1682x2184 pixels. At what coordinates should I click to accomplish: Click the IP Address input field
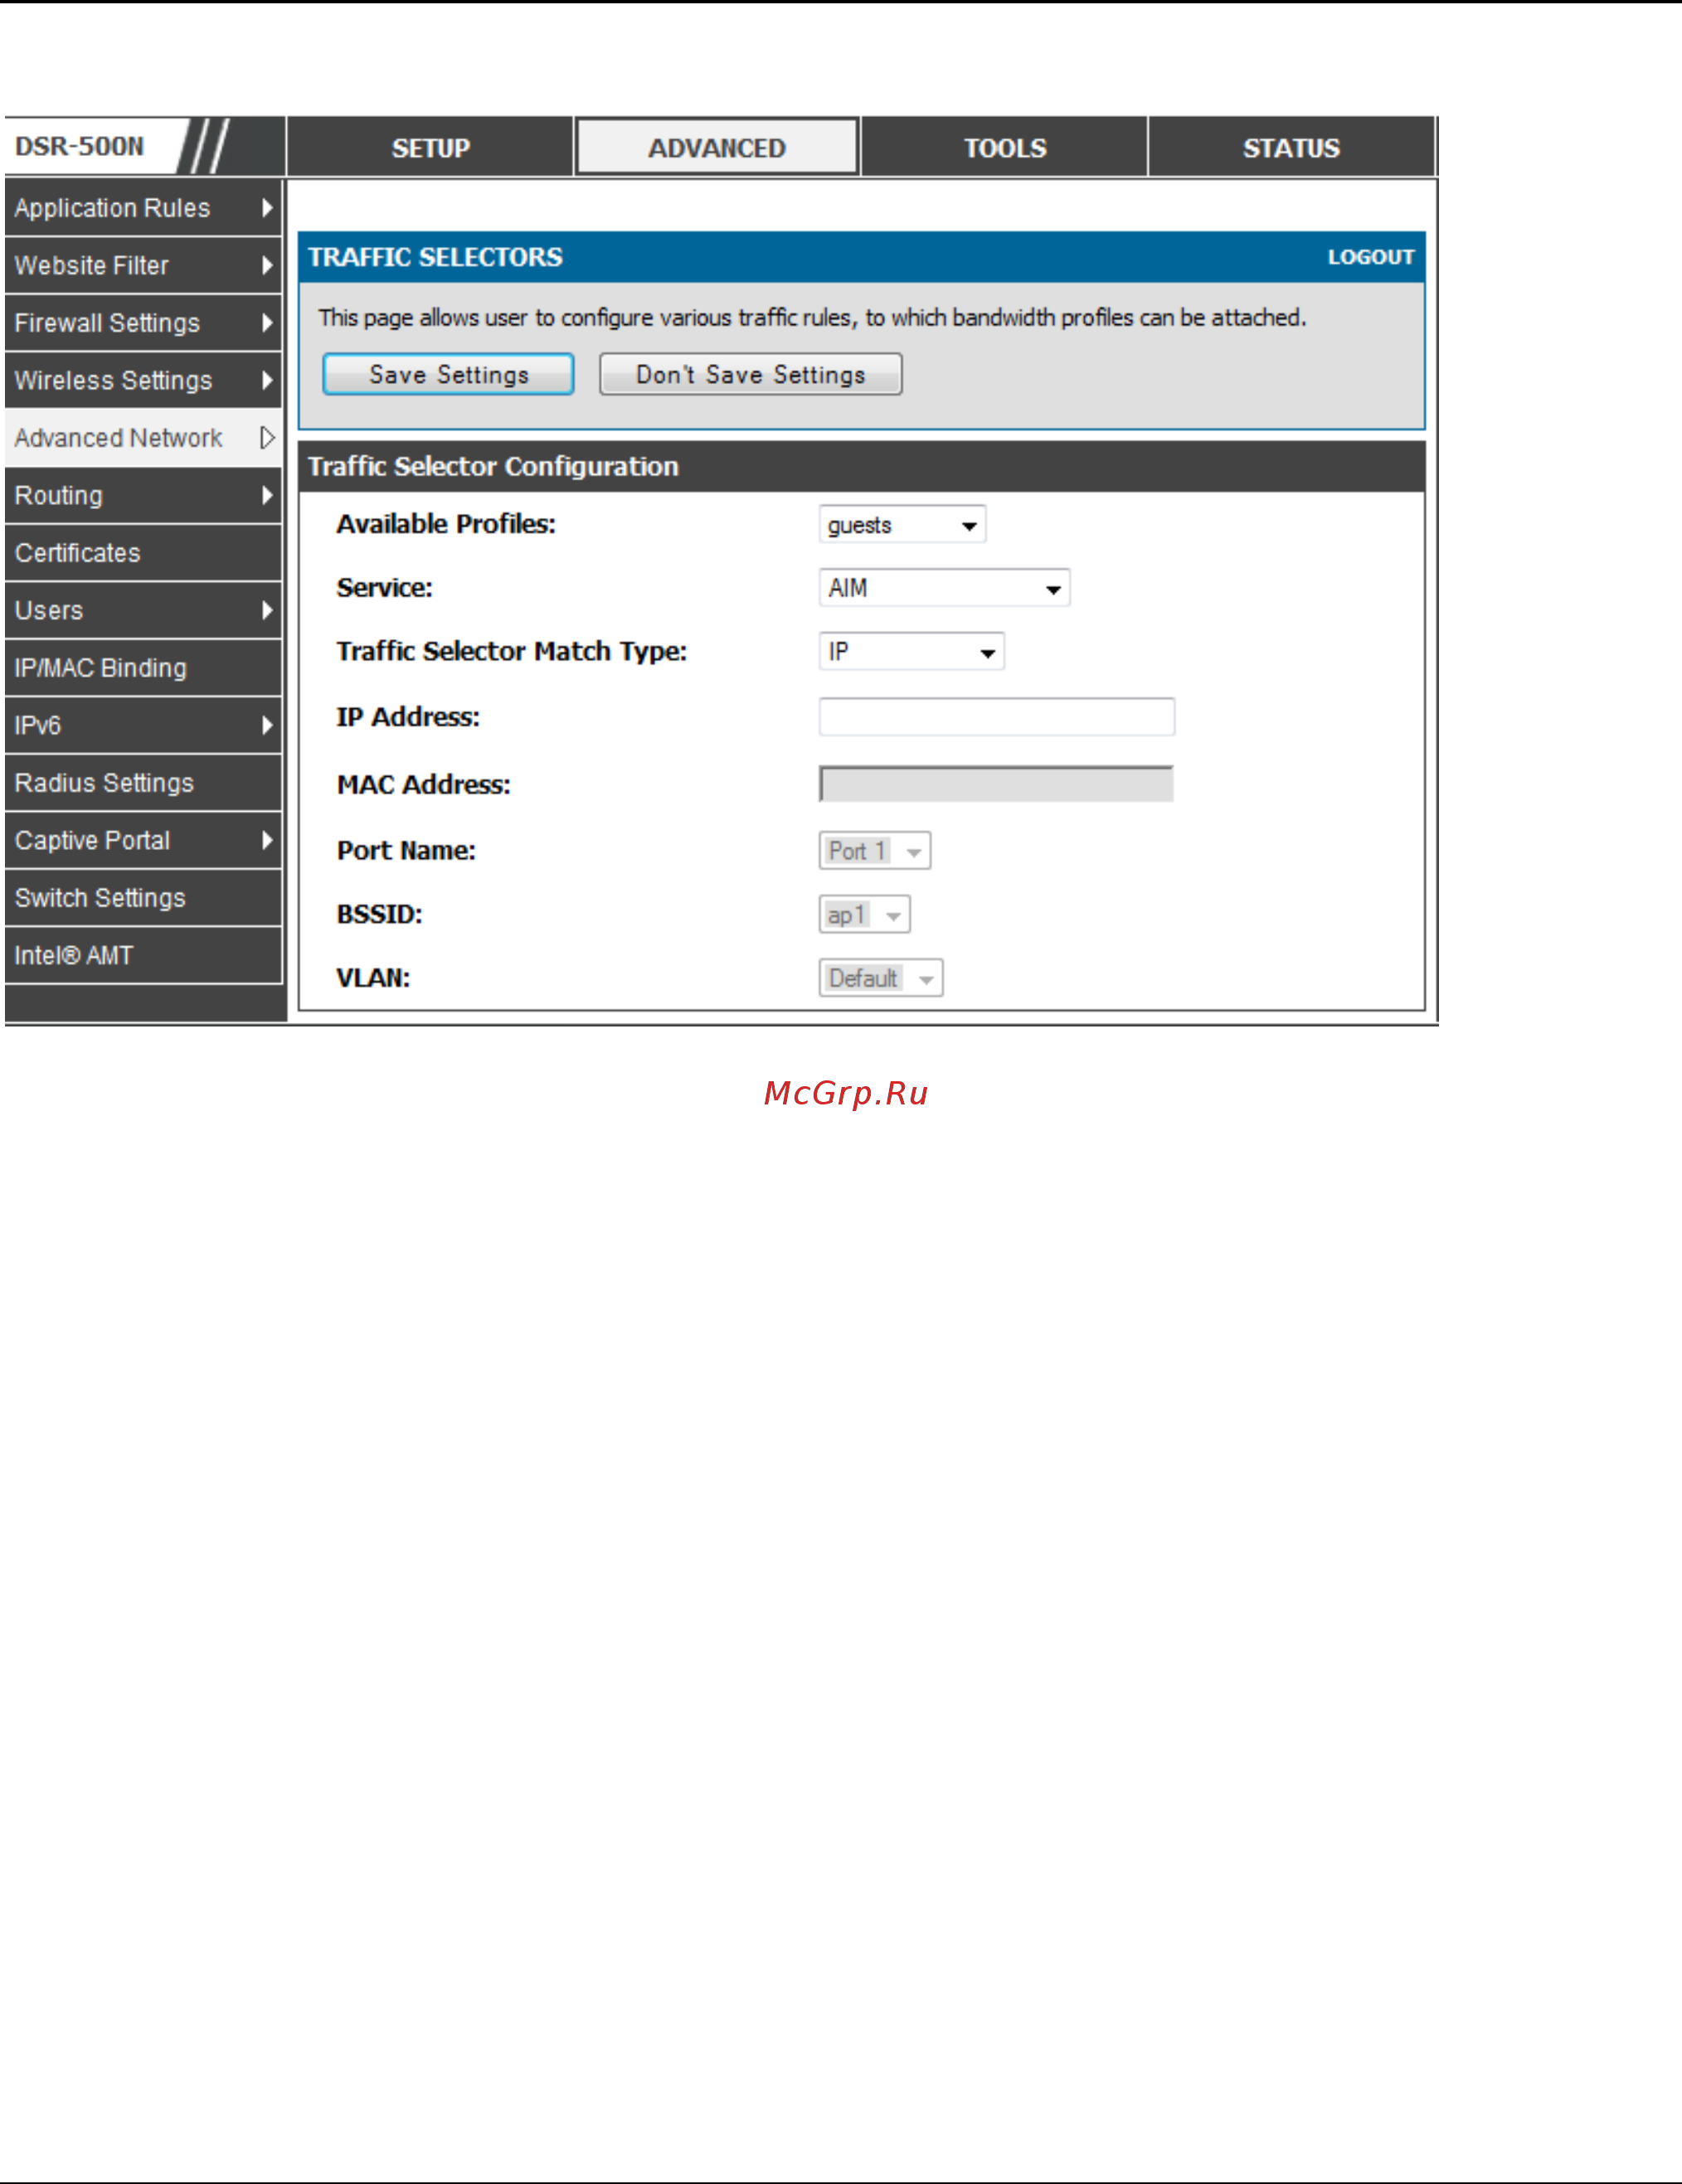pyautogui.click(x=996, y=717)
